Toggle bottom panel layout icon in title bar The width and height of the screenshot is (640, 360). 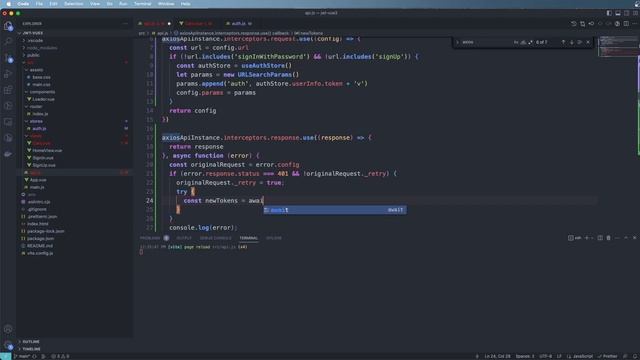coord(618,13)
